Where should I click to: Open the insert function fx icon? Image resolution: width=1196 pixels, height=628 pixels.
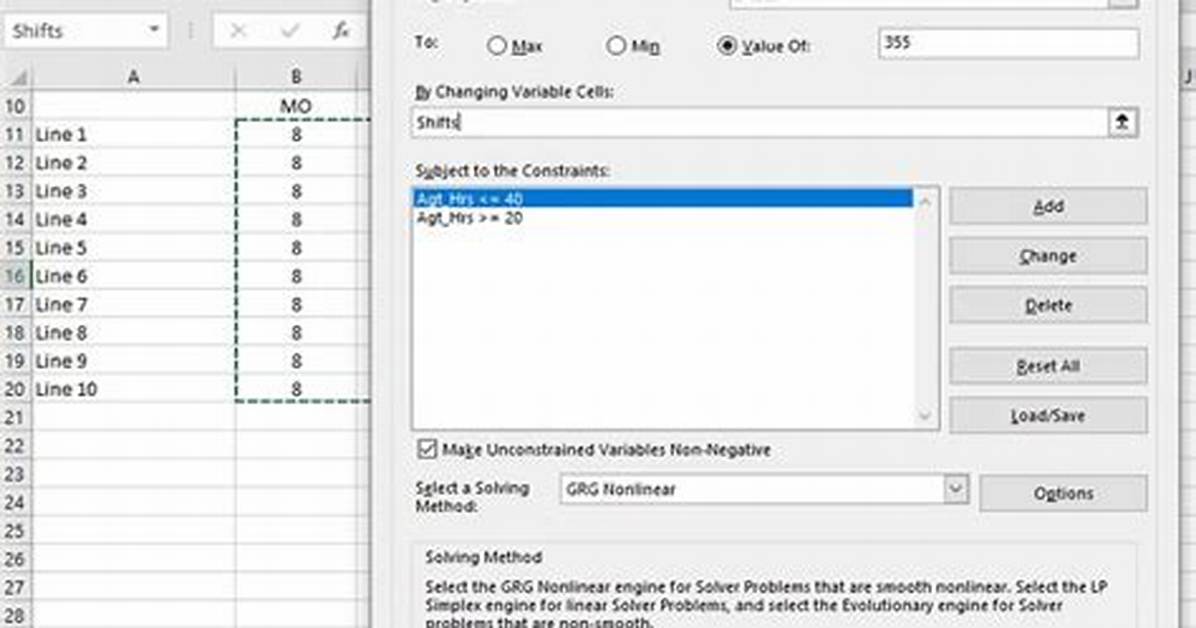coord(341,31)
